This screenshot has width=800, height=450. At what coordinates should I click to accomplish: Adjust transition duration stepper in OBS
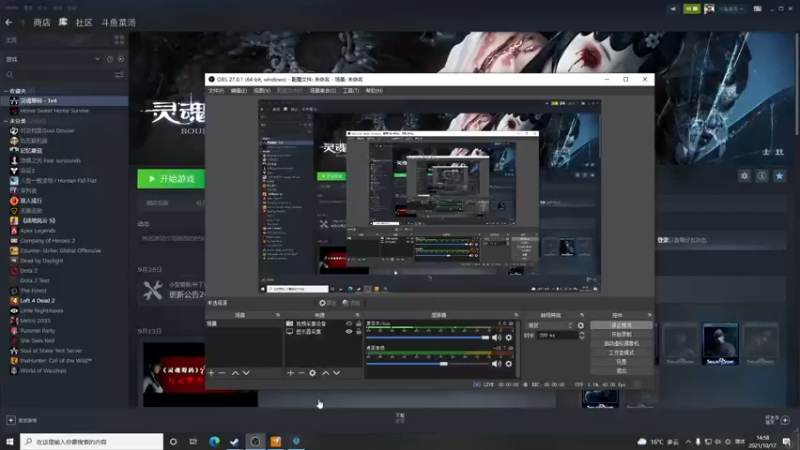582,335
